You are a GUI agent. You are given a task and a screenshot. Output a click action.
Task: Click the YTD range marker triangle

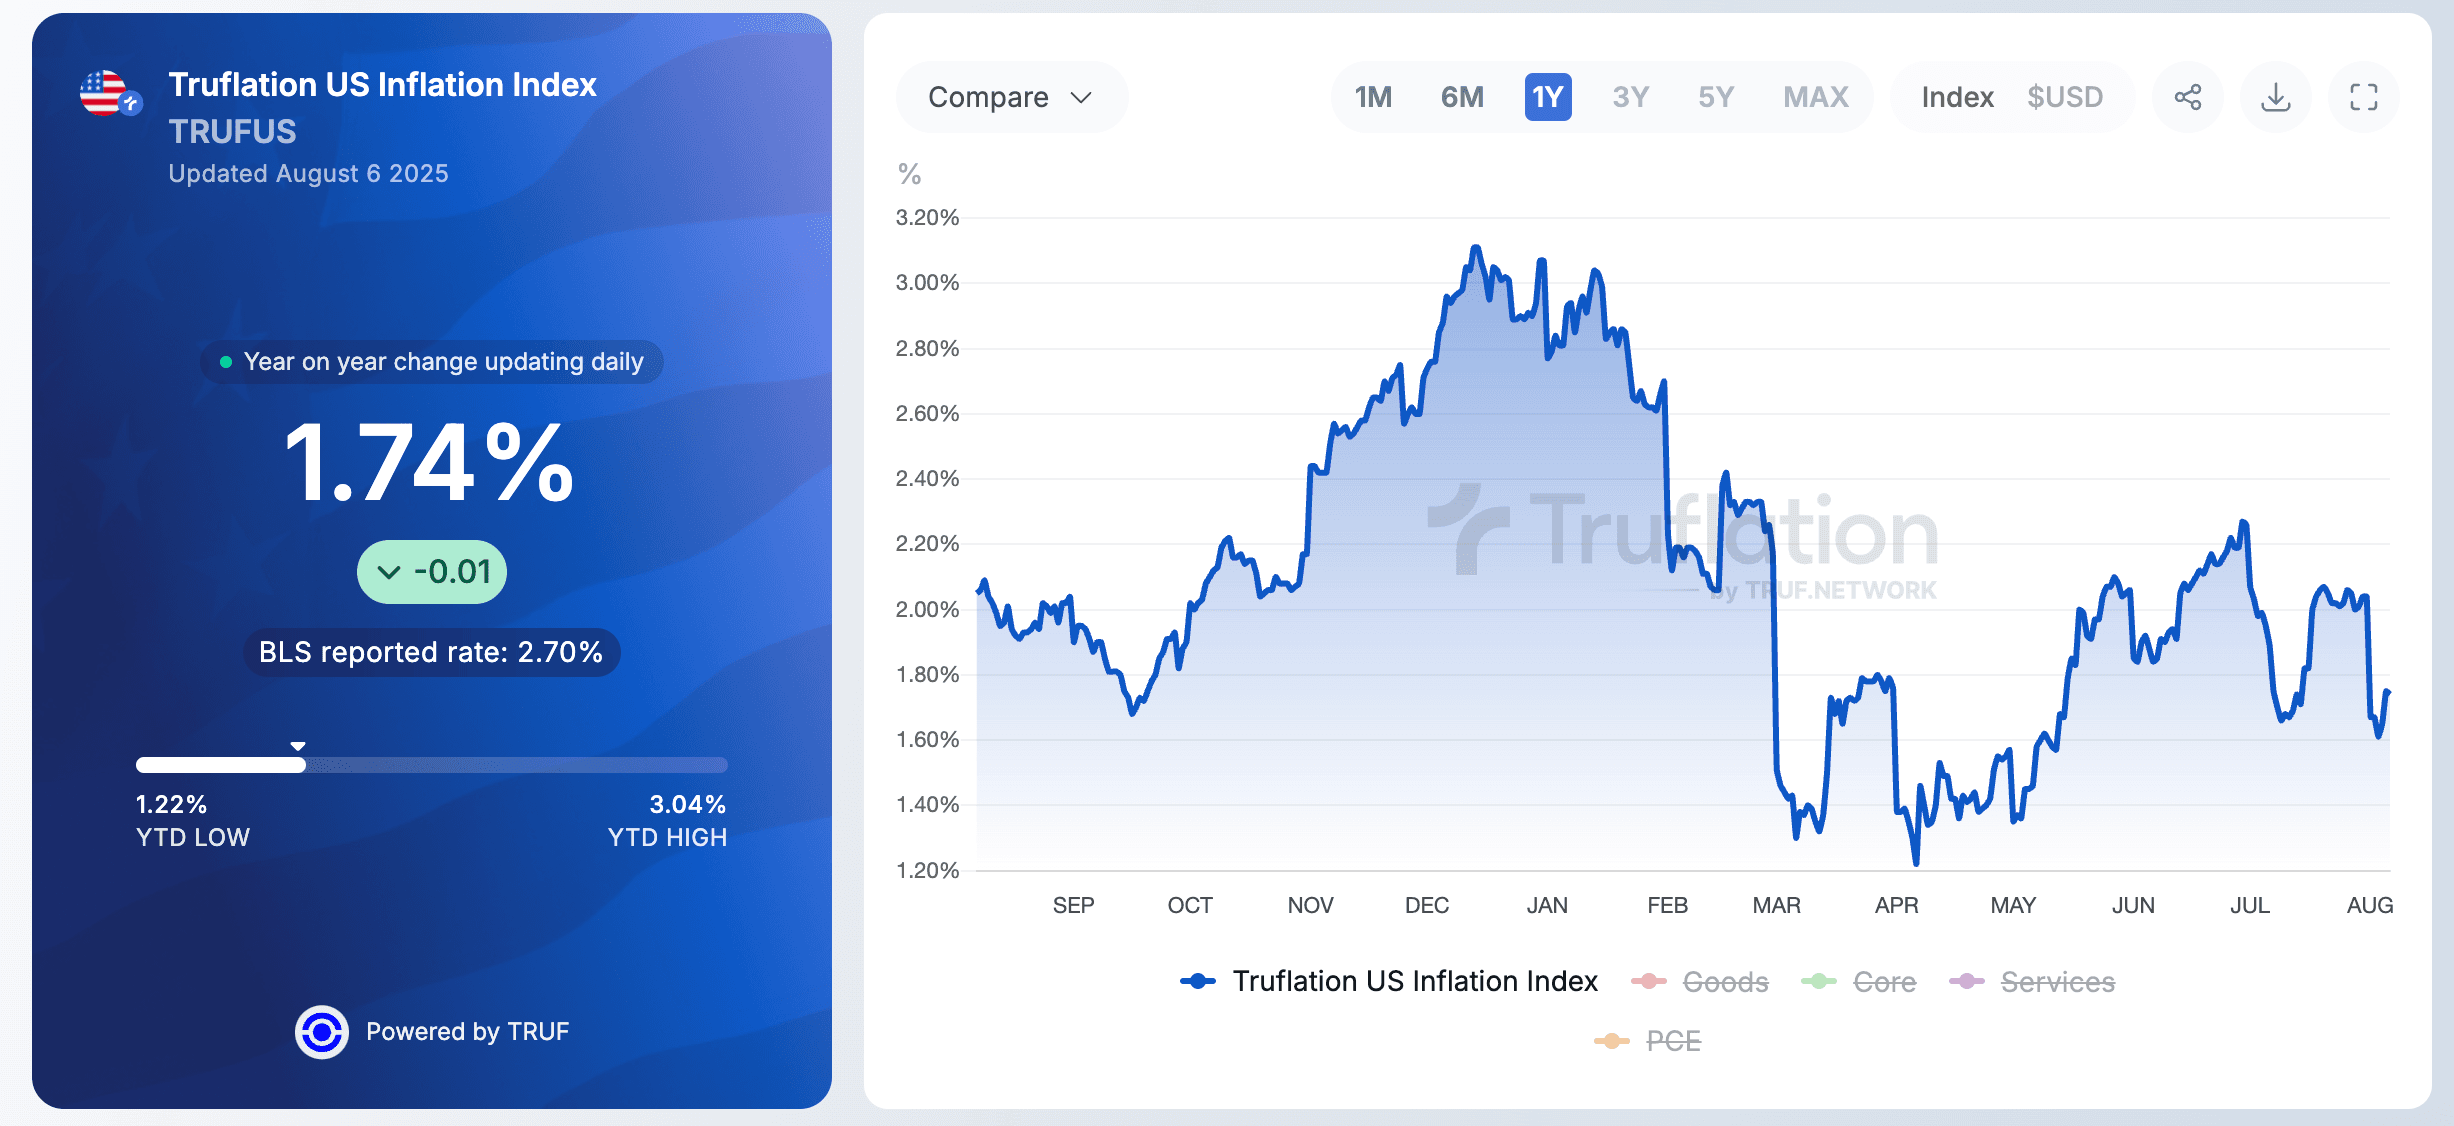(x=298, y=746)
